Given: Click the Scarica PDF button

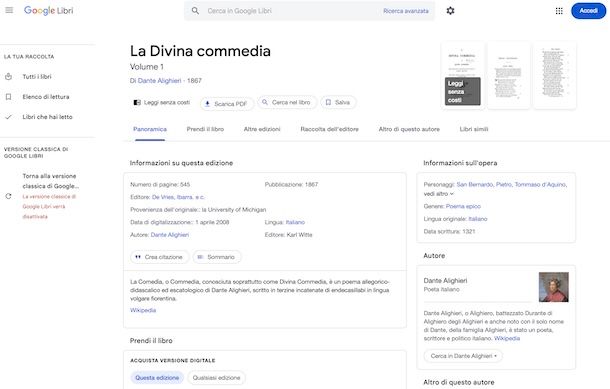Looking at the screenshot, I should point(227,103).
